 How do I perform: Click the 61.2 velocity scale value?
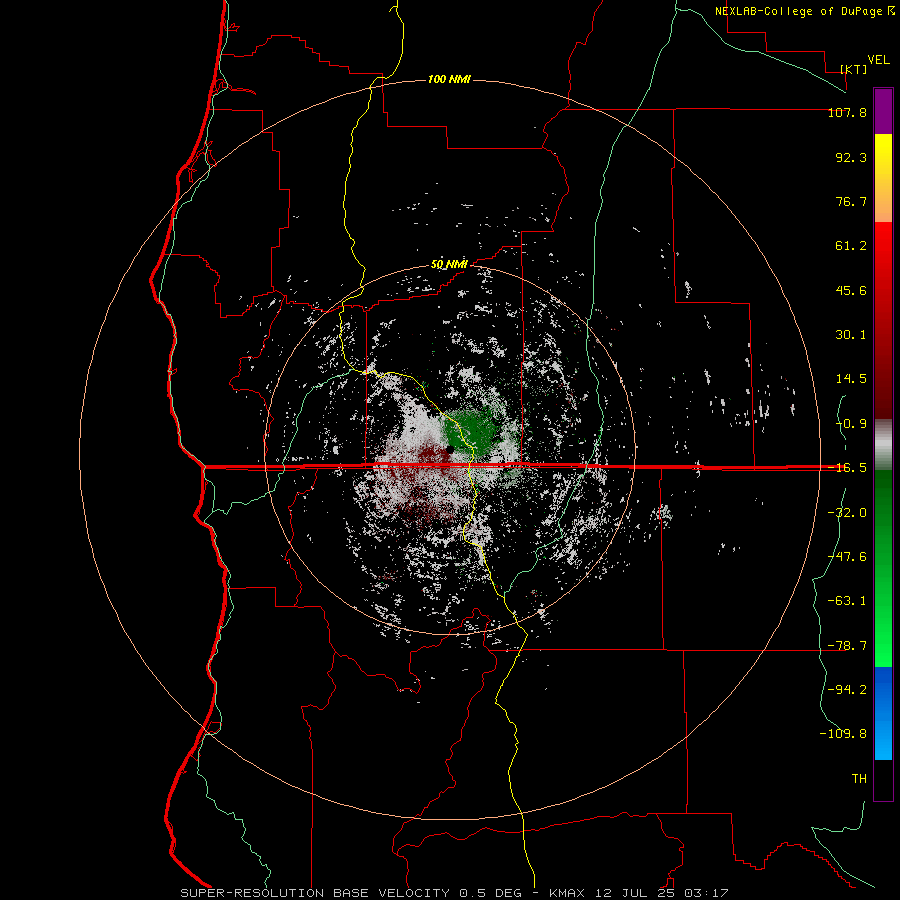click(x=851, y=246)
